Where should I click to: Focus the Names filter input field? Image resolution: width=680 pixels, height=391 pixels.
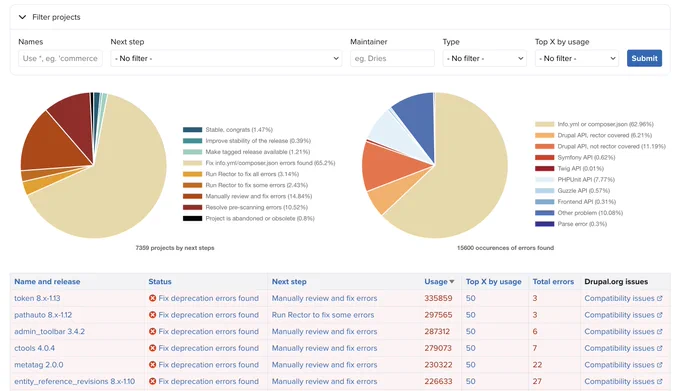point(60,58)
